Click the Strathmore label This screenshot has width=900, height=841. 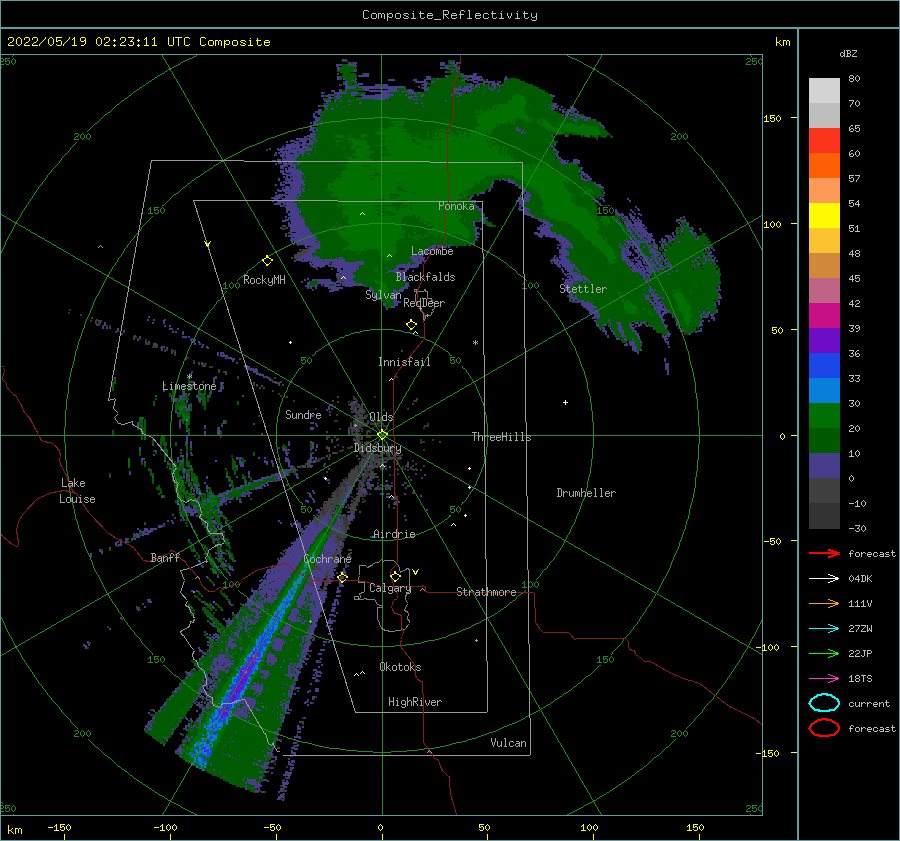click(x=486, y=592)
